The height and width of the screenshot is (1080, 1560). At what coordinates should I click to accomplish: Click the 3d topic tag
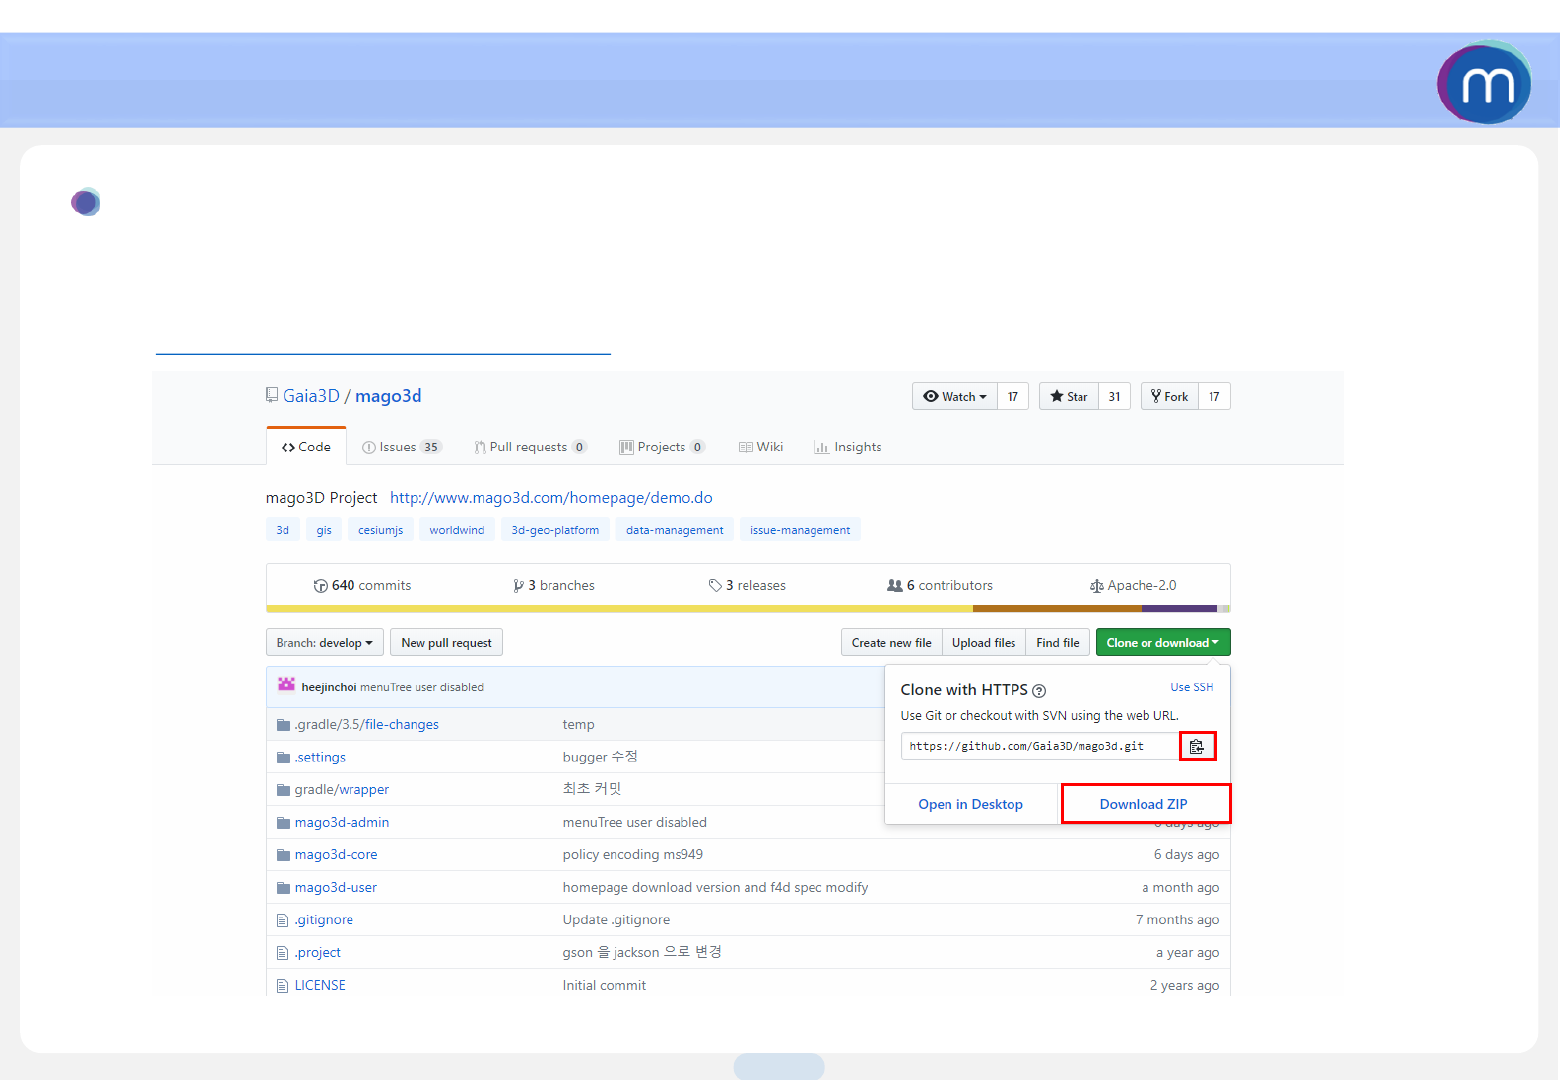[x=283, y=530]
